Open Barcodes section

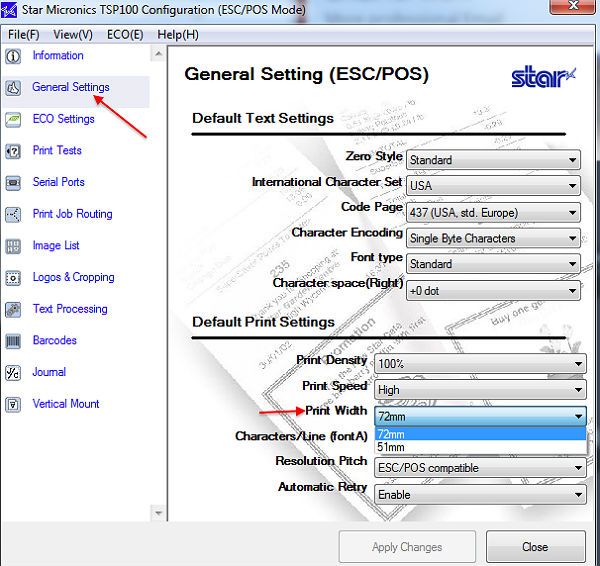pos(55,340)
